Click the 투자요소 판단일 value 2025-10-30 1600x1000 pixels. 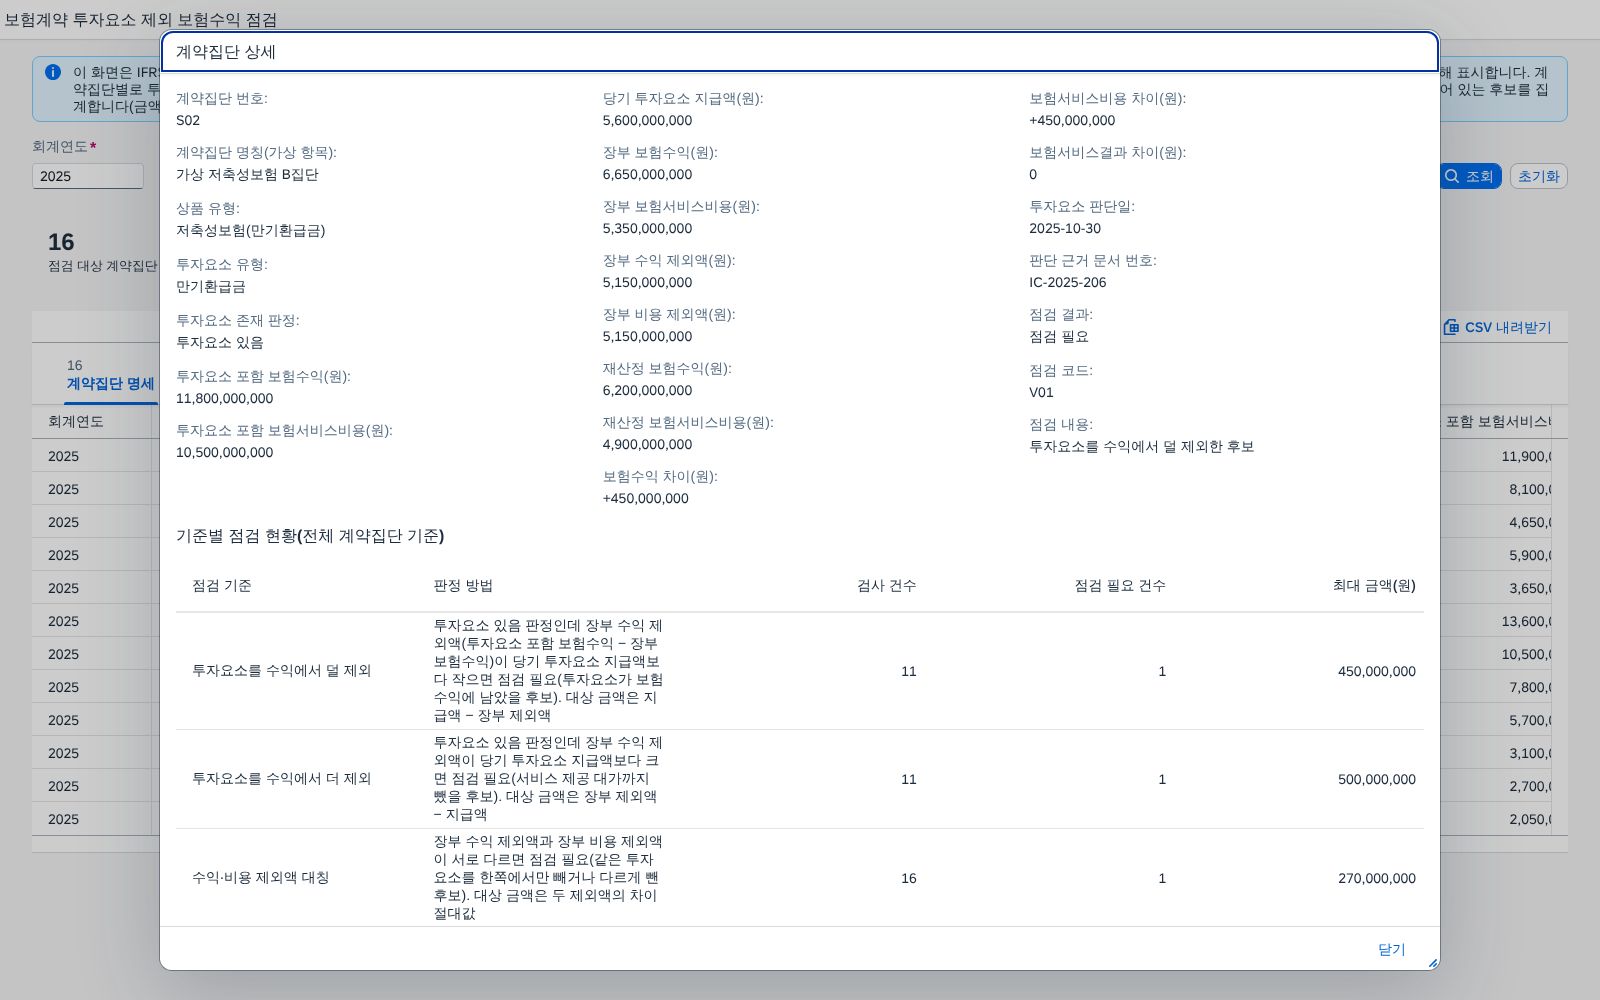pos(1065,229)
